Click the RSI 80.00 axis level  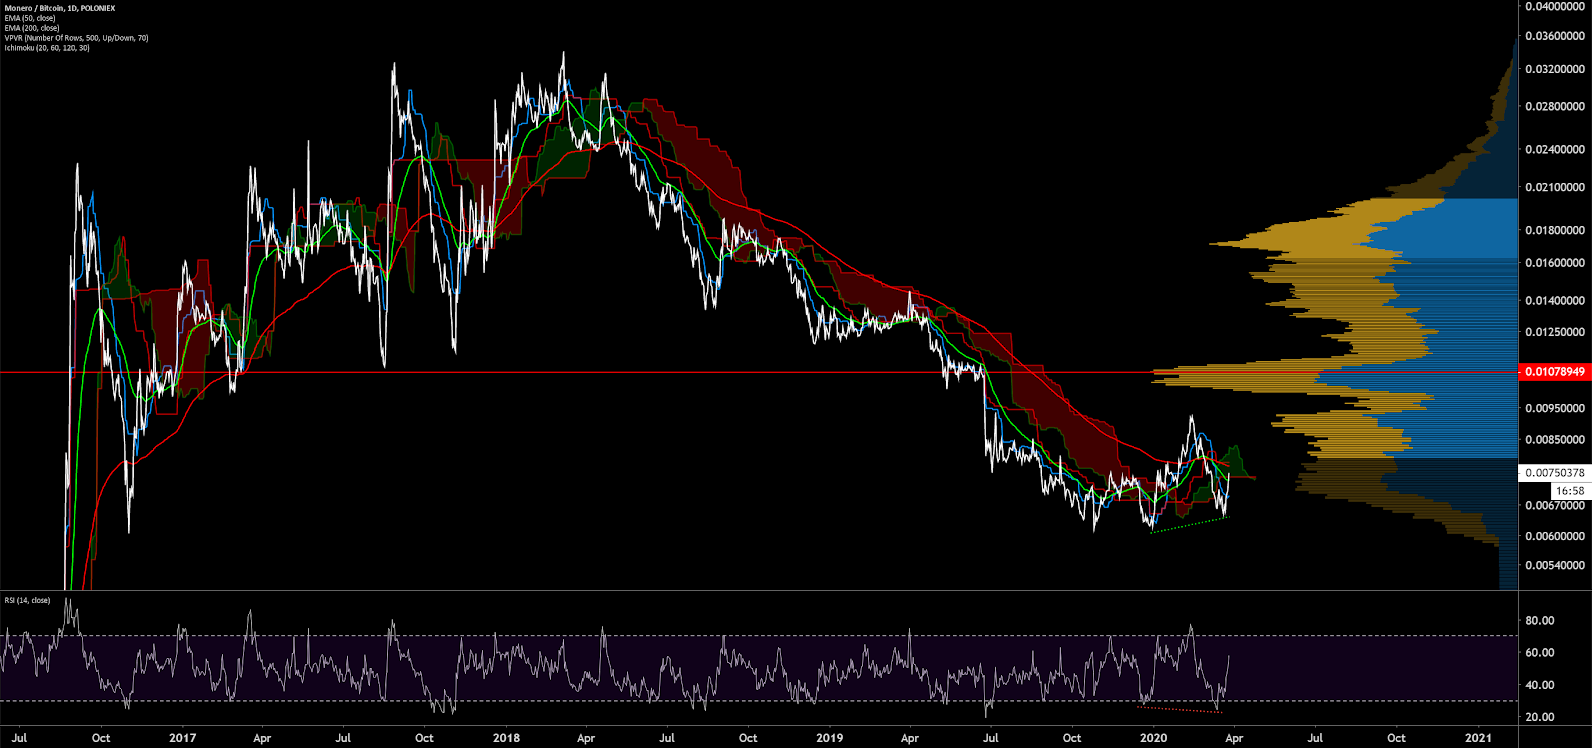tap(1540, 620)
